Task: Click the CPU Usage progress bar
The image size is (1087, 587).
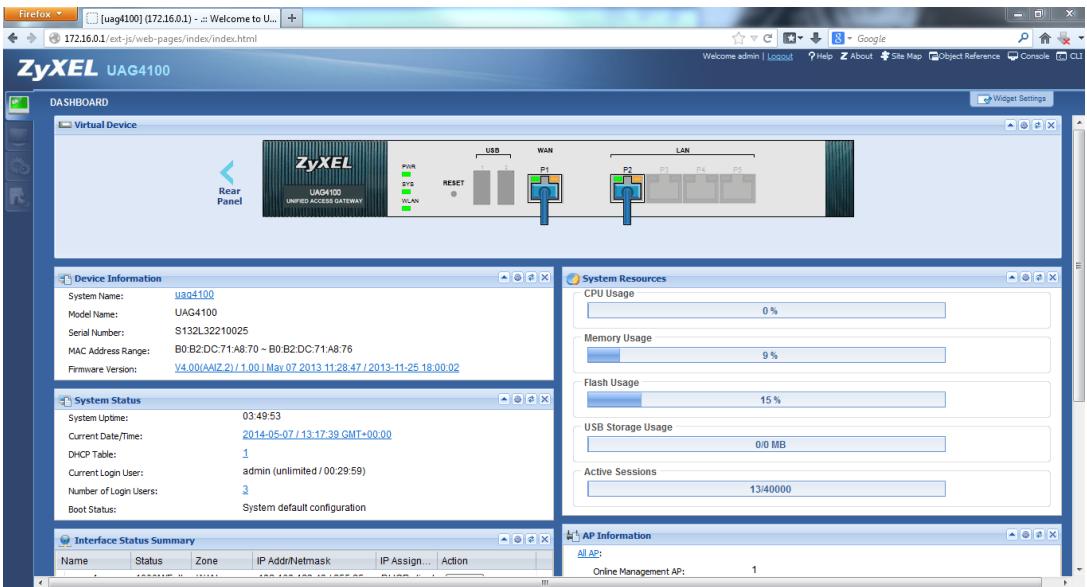Action: pos(766,310)
